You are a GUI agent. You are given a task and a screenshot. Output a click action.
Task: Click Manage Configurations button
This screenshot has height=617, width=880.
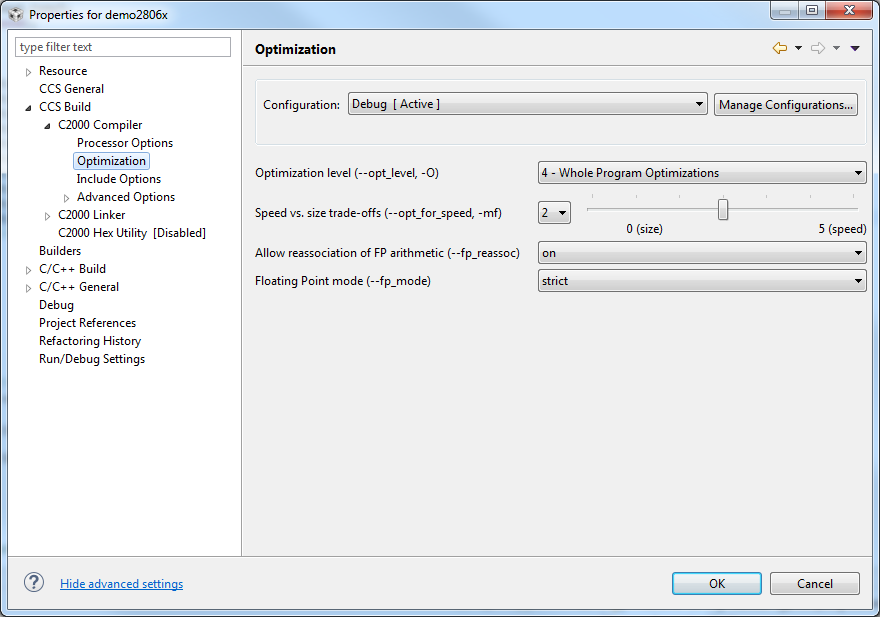coord(785,104)
